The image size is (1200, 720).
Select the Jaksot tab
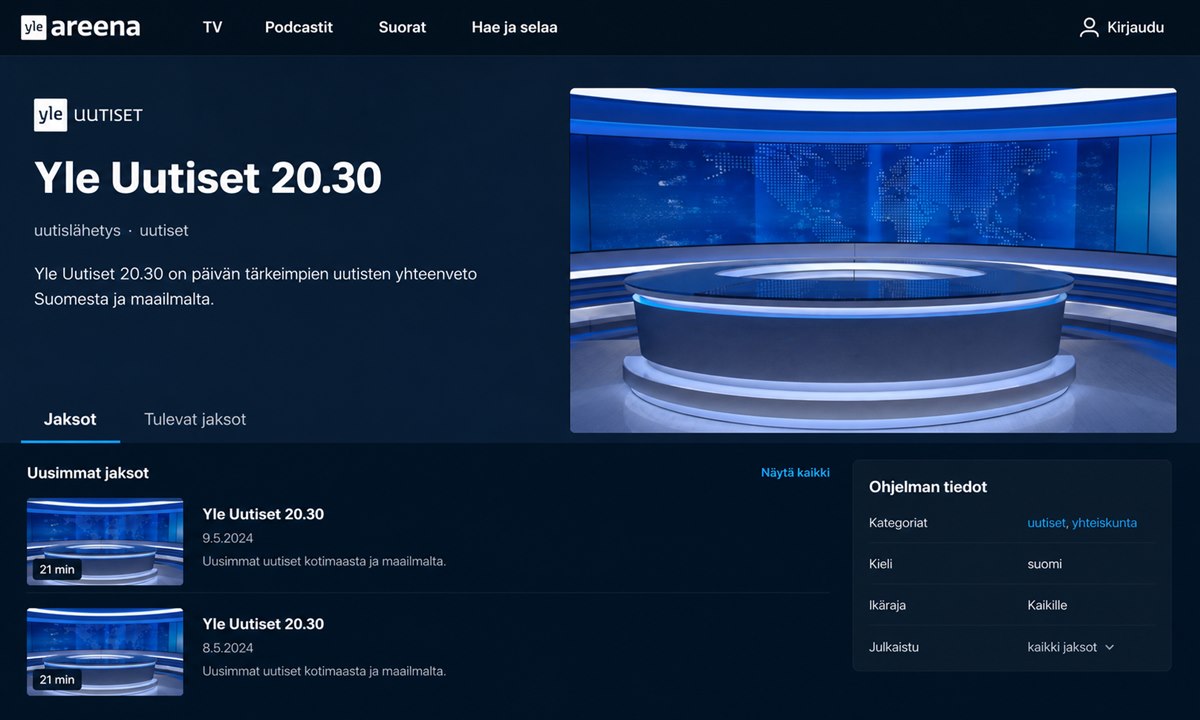pos(70,420)
